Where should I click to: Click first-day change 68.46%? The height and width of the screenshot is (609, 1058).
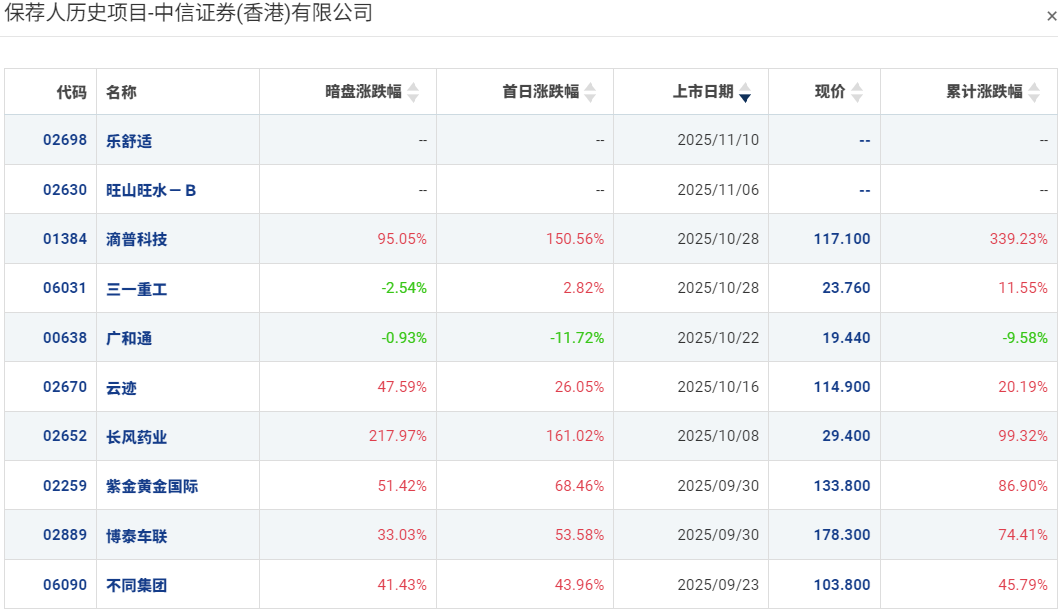pos(579,486)
